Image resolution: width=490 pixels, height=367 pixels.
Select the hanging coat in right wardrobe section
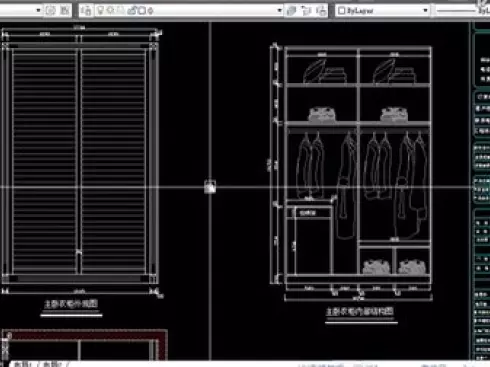click(411, 187)
